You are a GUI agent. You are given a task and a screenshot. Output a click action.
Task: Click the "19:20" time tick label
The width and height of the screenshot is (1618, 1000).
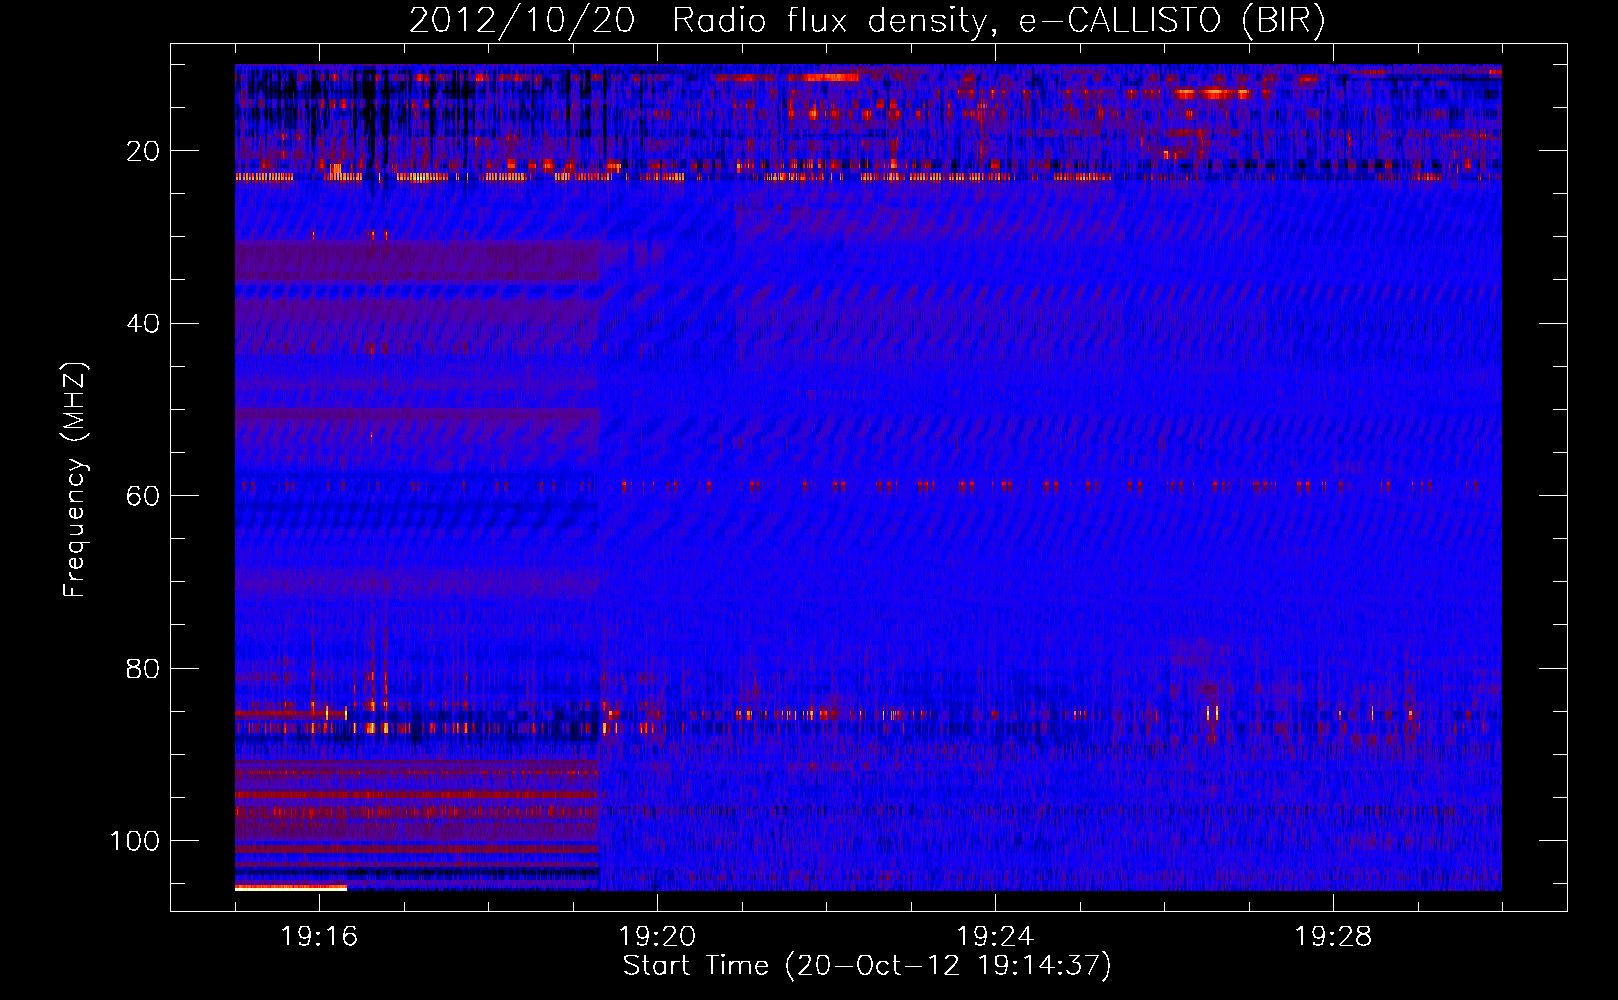click(x=657, y=936)
